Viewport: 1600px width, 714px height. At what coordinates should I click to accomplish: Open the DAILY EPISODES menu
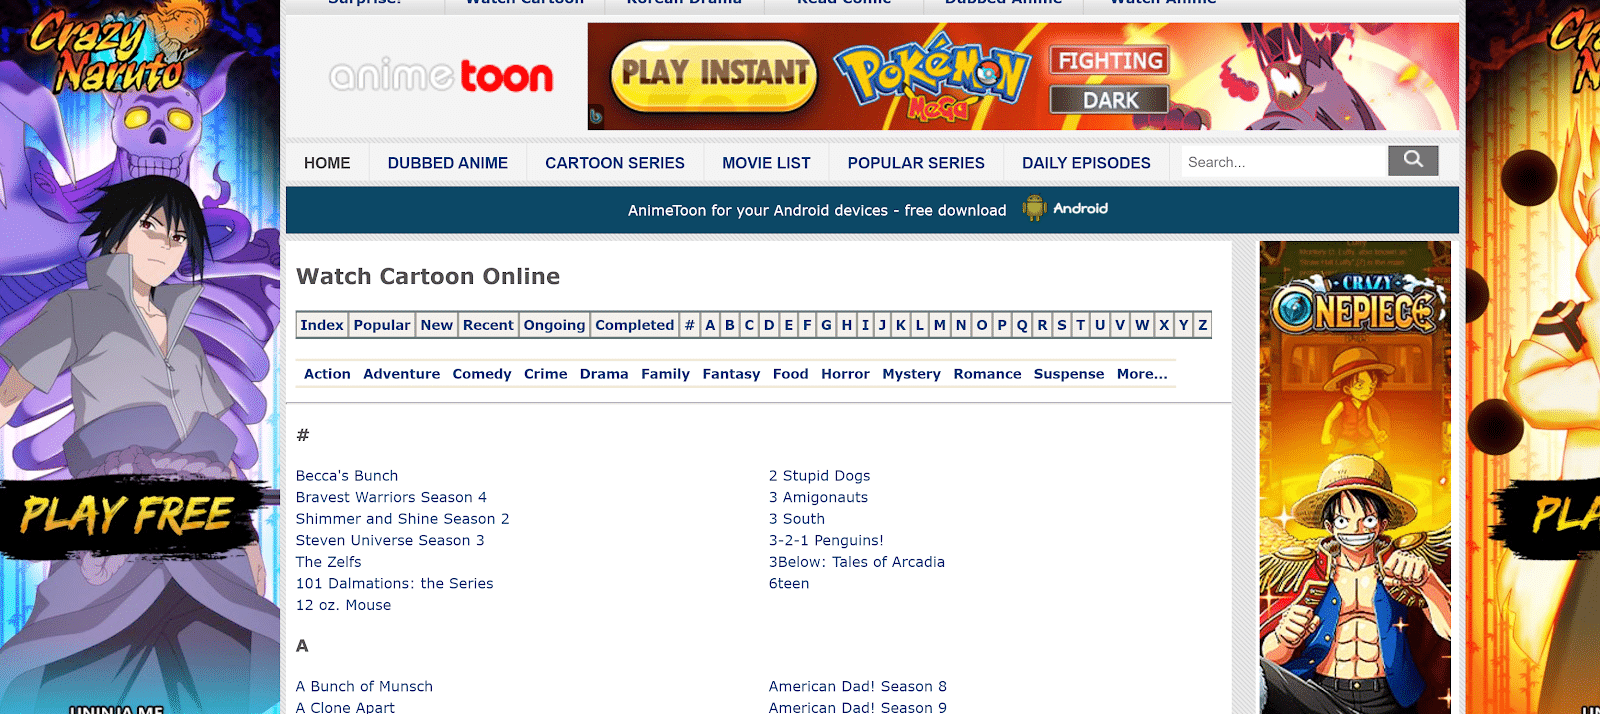(1086, 163)
